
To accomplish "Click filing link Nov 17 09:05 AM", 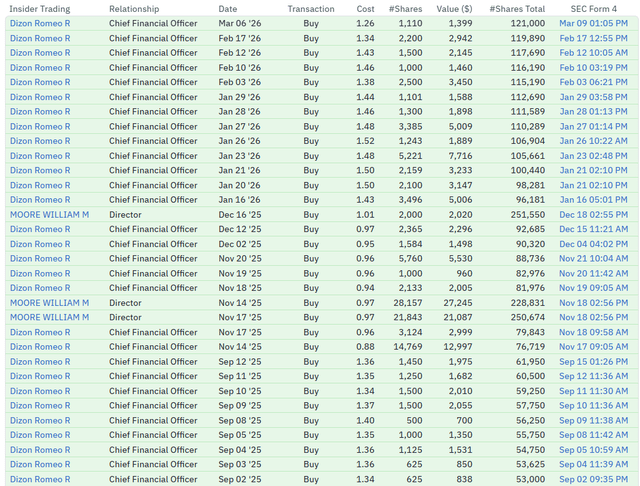I will point(593,346).
